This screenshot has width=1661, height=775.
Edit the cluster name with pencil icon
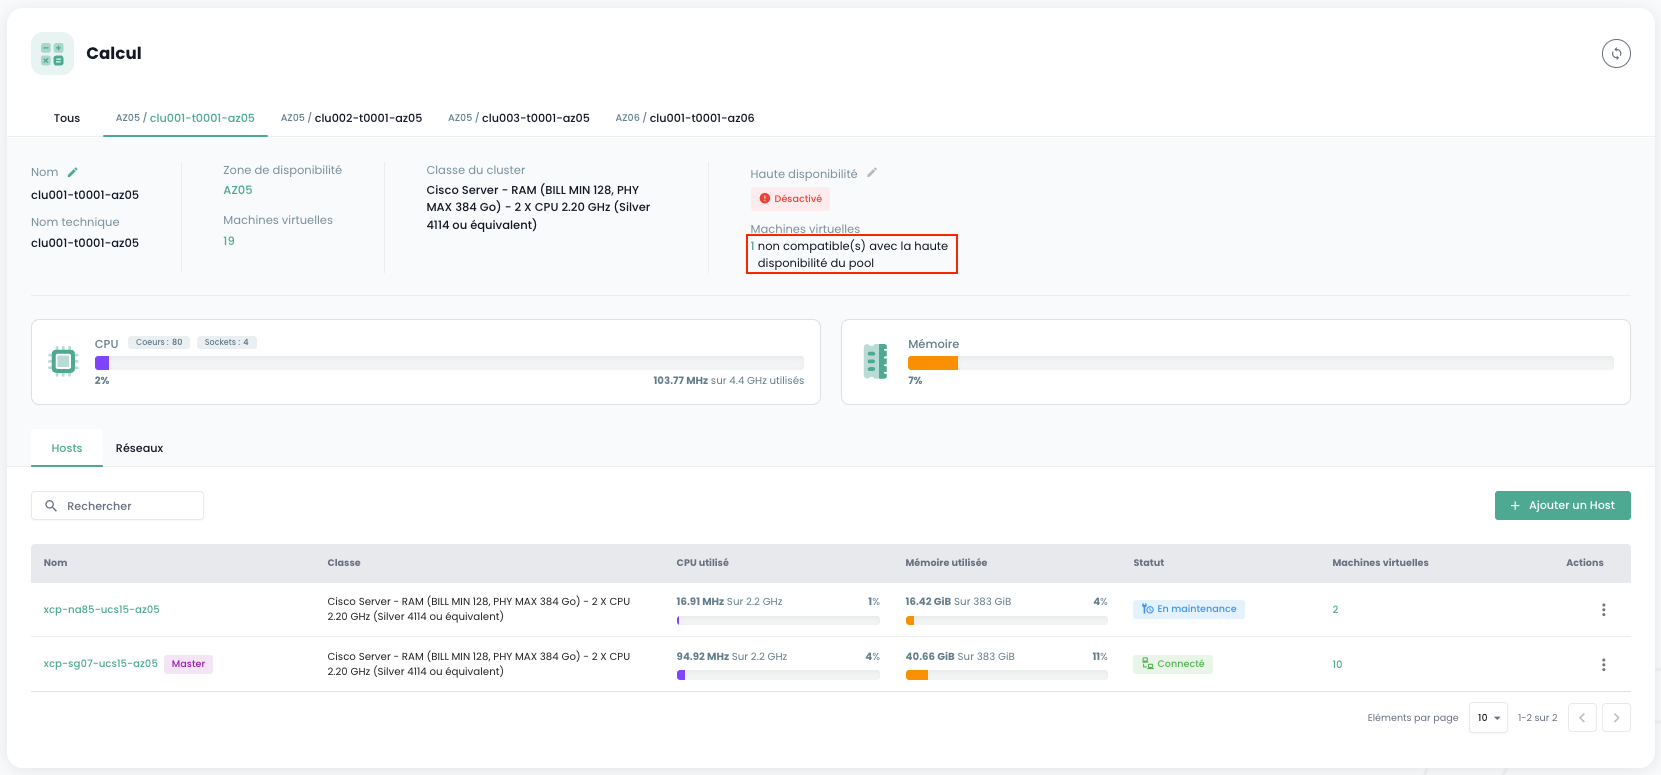[x=73, y=172]
